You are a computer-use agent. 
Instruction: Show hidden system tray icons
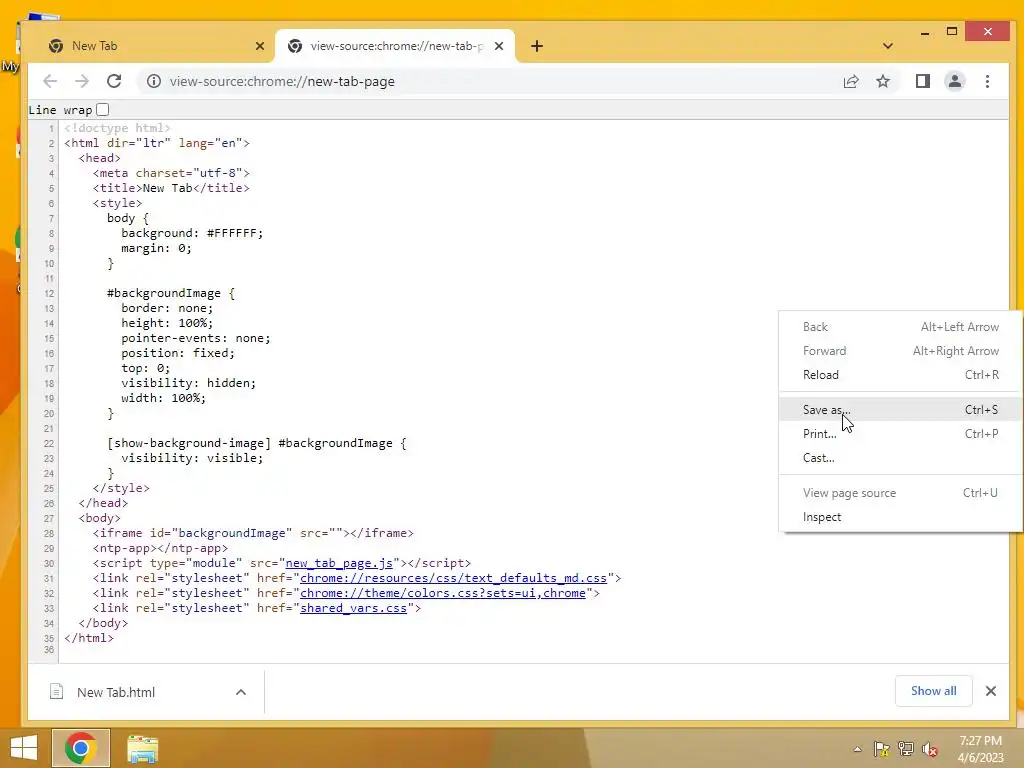(x=857, y=749)
